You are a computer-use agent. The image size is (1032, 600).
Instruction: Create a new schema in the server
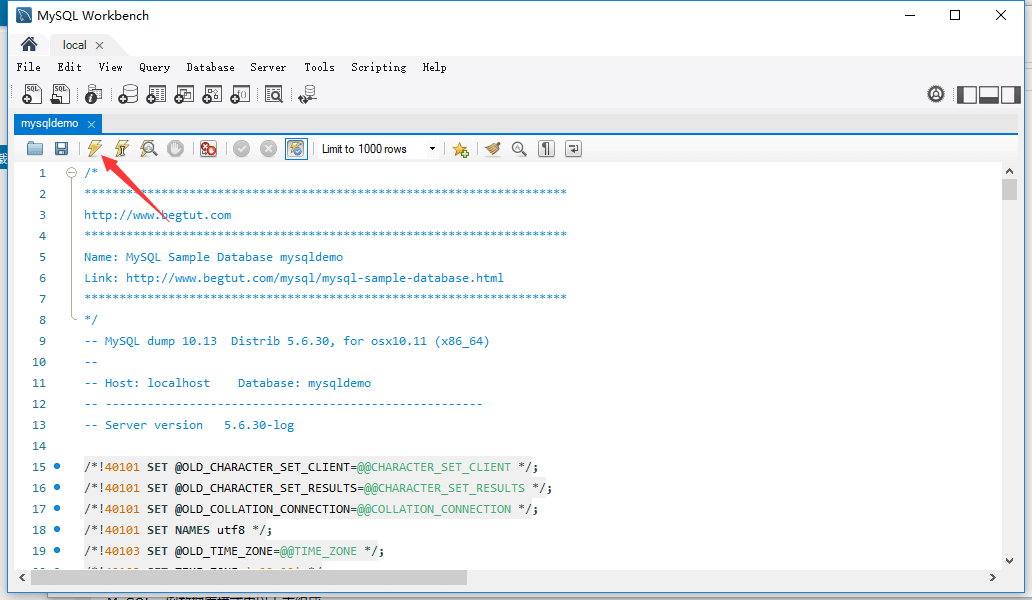(128, 94)
